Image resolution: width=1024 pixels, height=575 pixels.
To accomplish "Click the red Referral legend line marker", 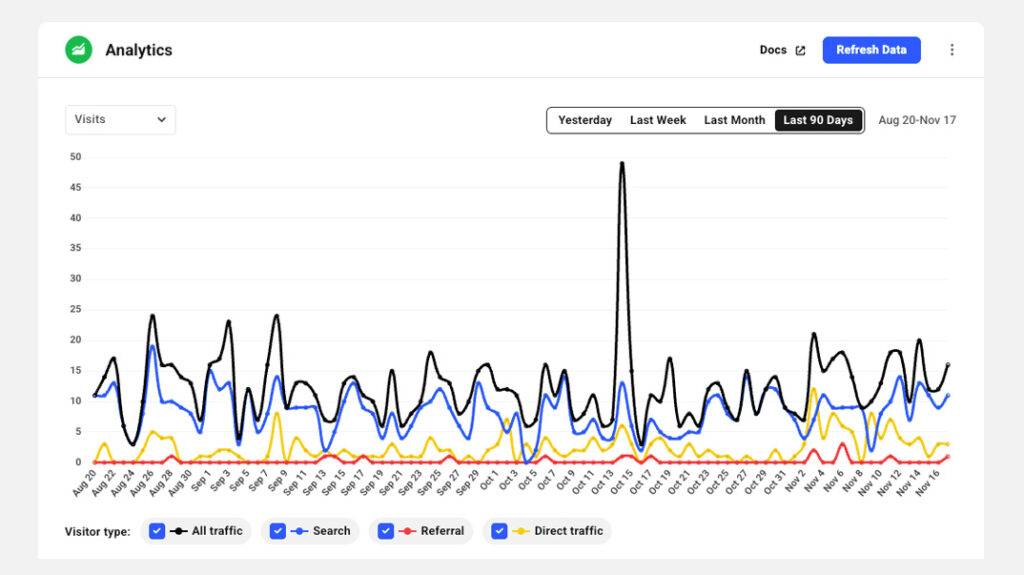I will [407, 531].
